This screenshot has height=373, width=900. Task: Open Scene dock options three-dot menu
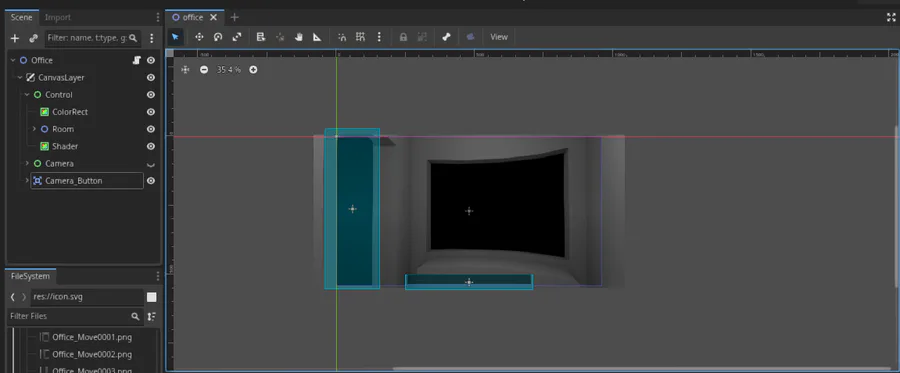(158, 18)
